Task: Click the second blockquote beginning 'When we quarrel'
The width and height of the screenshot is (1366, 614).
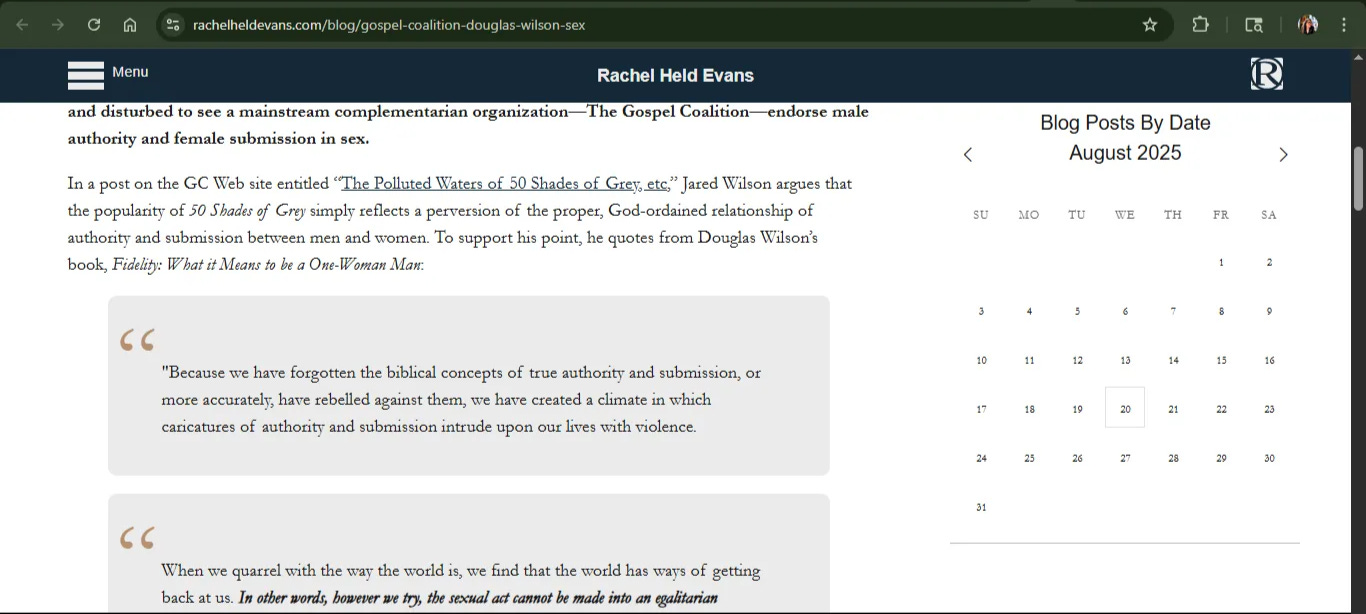Action: pos(469,554)
